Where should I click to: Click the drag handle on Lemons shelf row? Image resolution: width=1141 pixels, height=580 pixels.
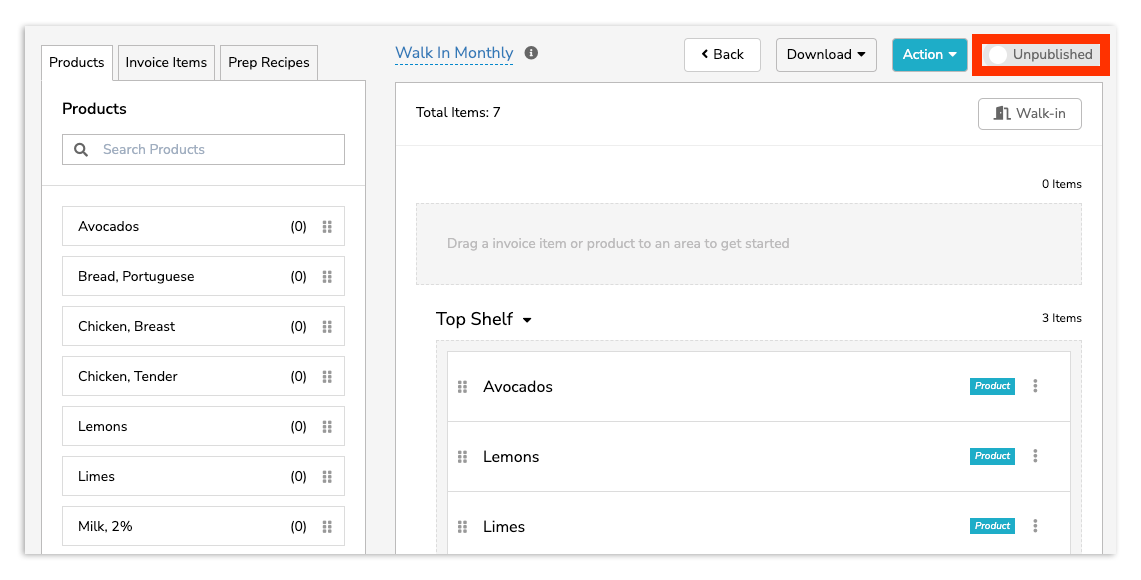click(x=462, y=457)
